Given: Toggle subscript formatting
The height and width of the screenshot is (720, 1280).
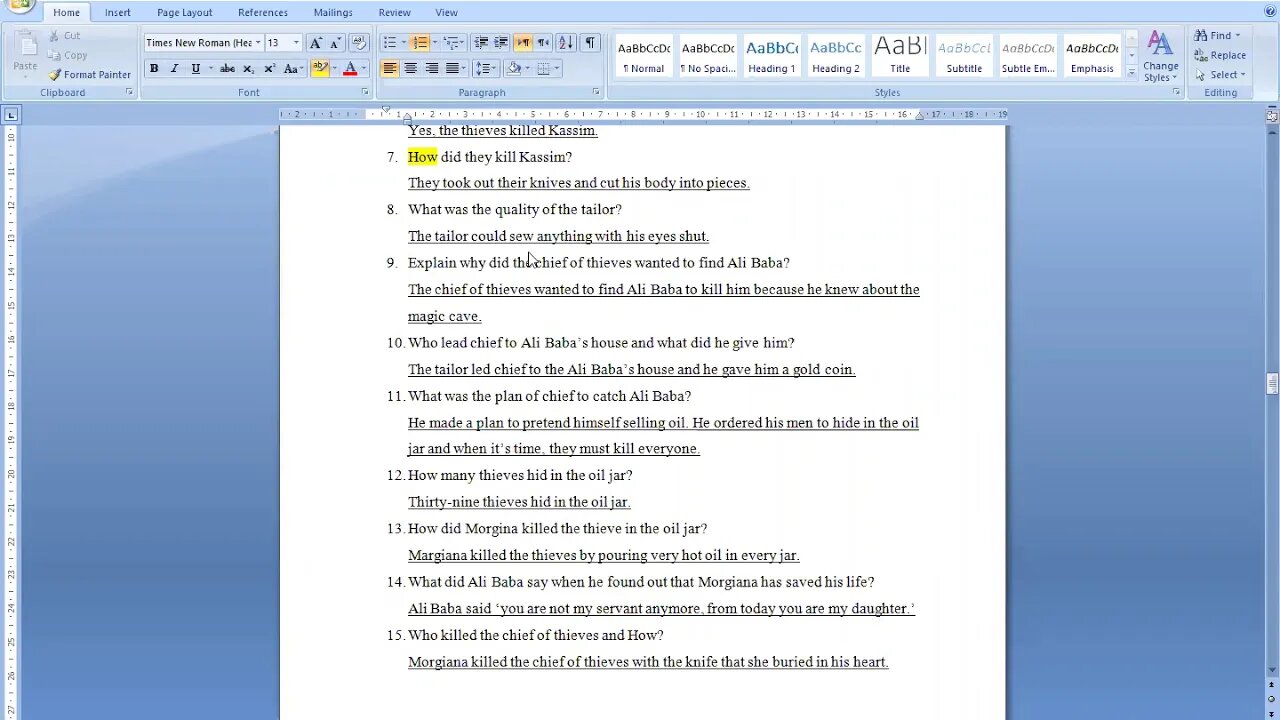Looking at the screenshot, I should tap(249, 69).
